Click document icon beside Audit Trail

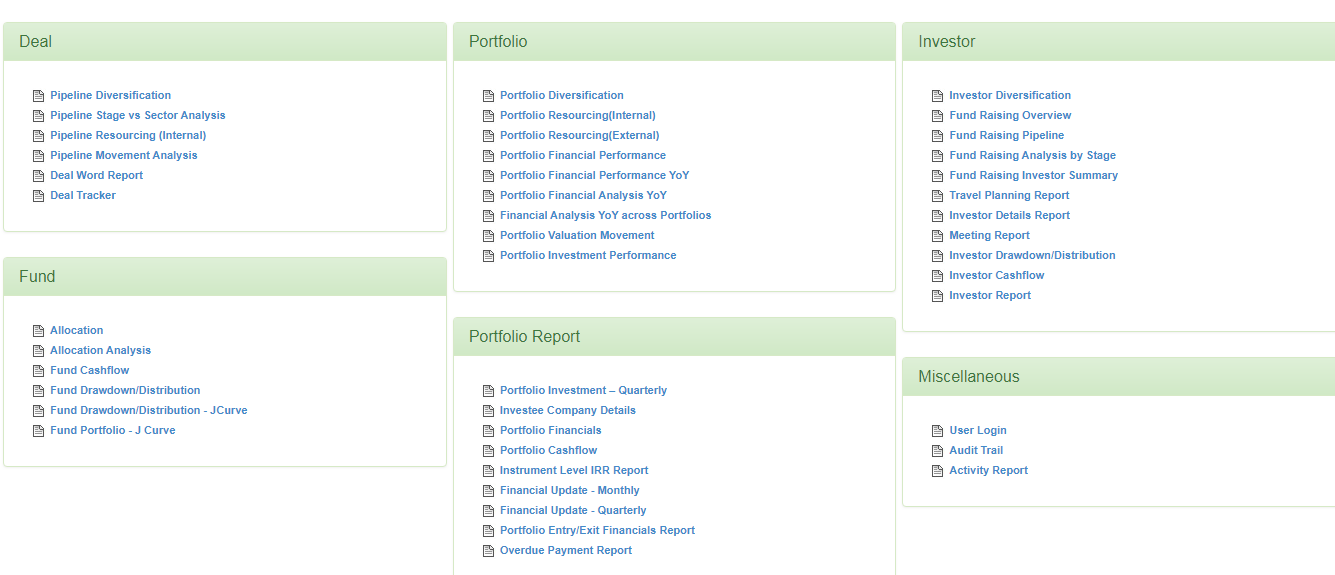[938, 451]
